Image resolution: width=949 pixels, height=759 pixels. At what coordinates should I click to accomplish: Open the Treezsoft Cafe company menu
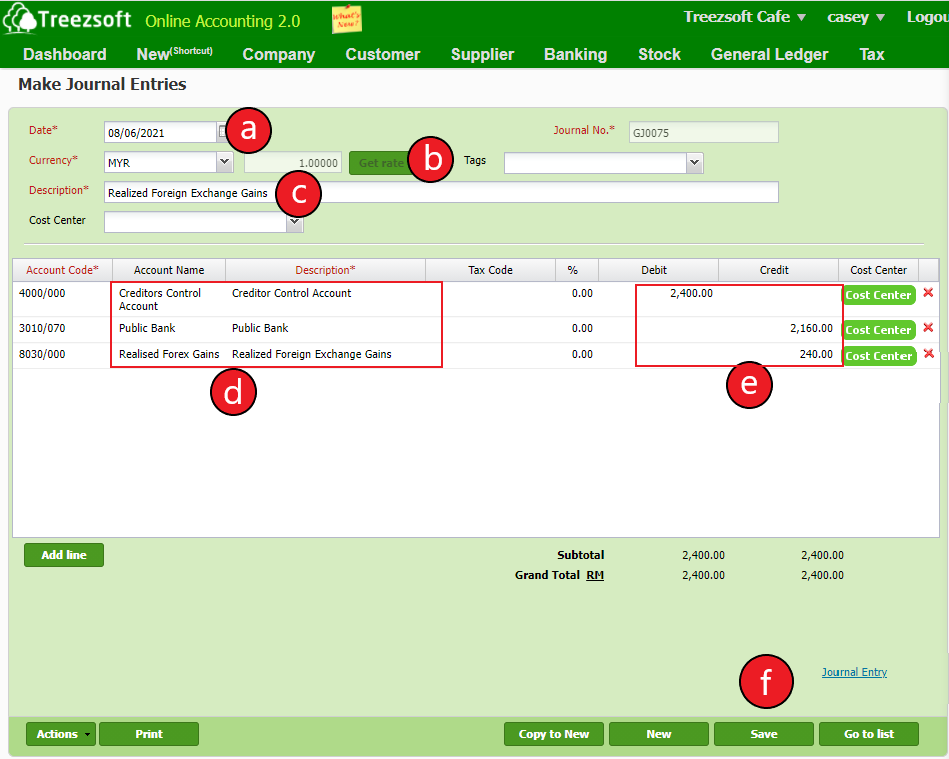pos(744,17)
